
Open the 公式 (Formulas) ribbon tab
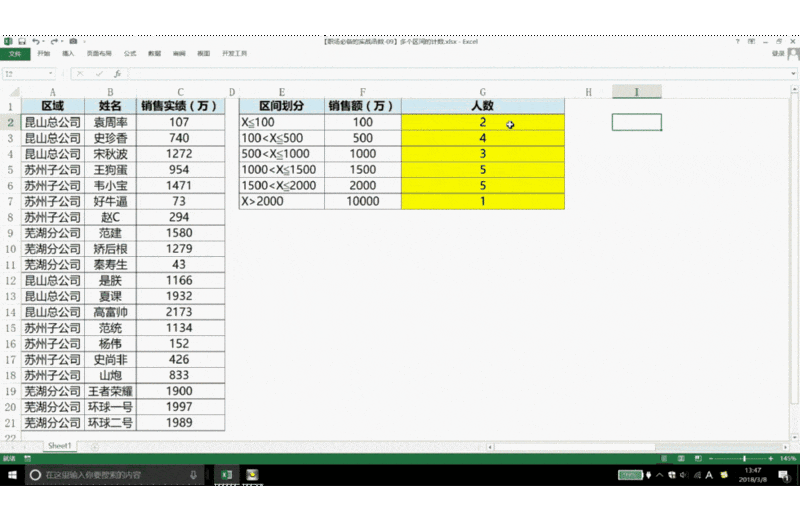point(129,53)
